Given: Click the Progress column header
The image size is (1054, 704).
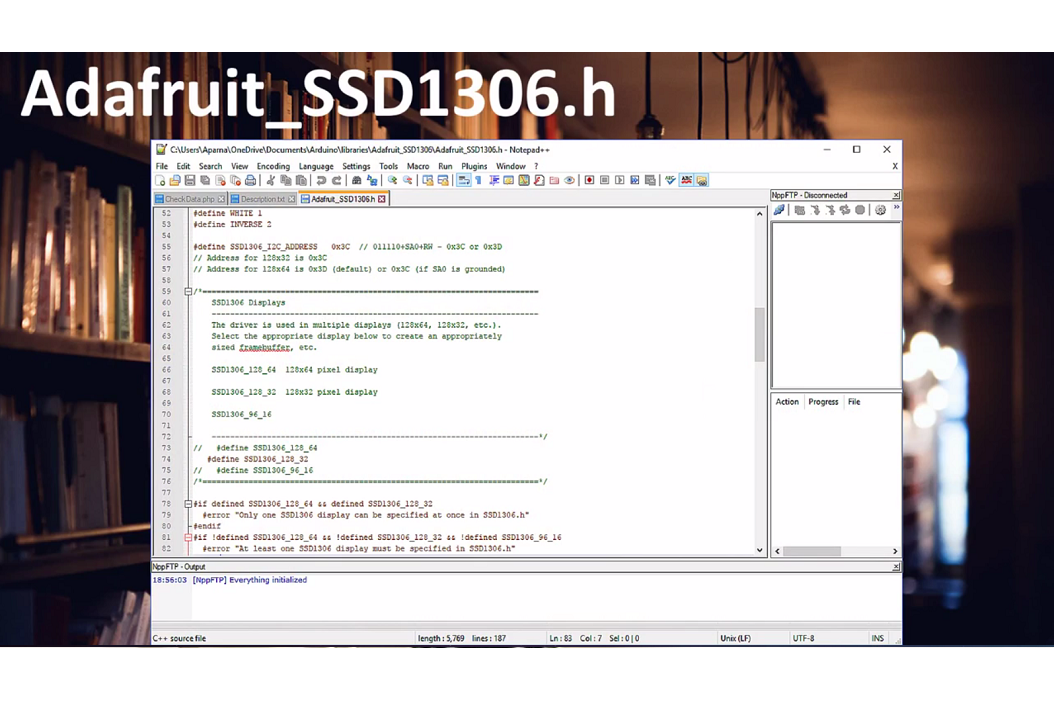Looking at the screenshot, I should coord(823,401).
